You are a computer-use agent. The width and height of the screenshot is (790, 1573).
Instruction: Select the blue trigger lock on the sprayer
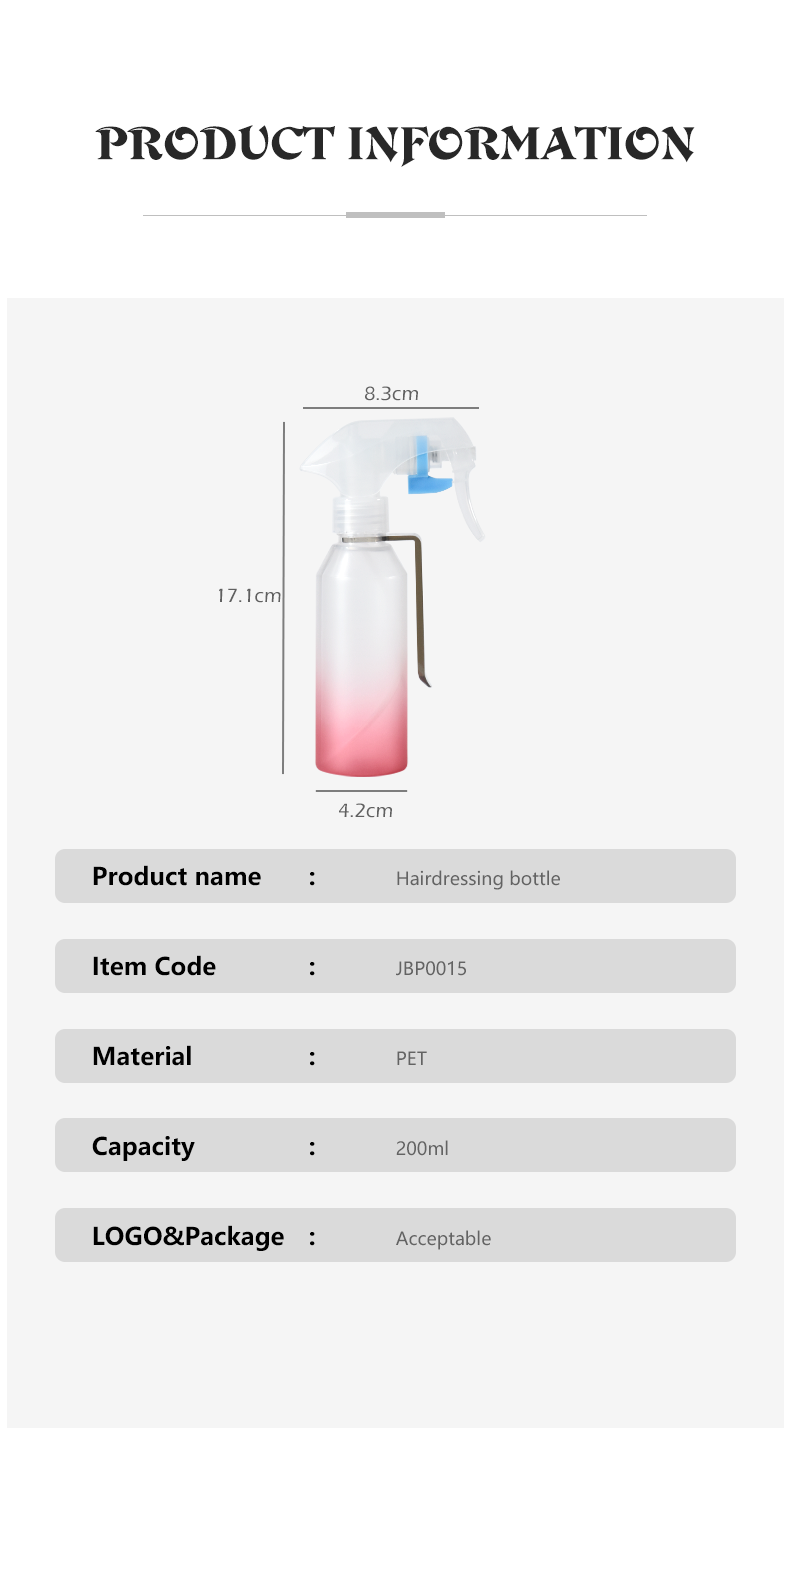427,467
